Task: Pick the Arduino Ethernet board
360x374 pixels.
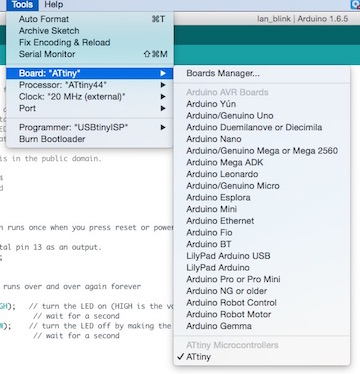Action: click(x=262, y=221)
